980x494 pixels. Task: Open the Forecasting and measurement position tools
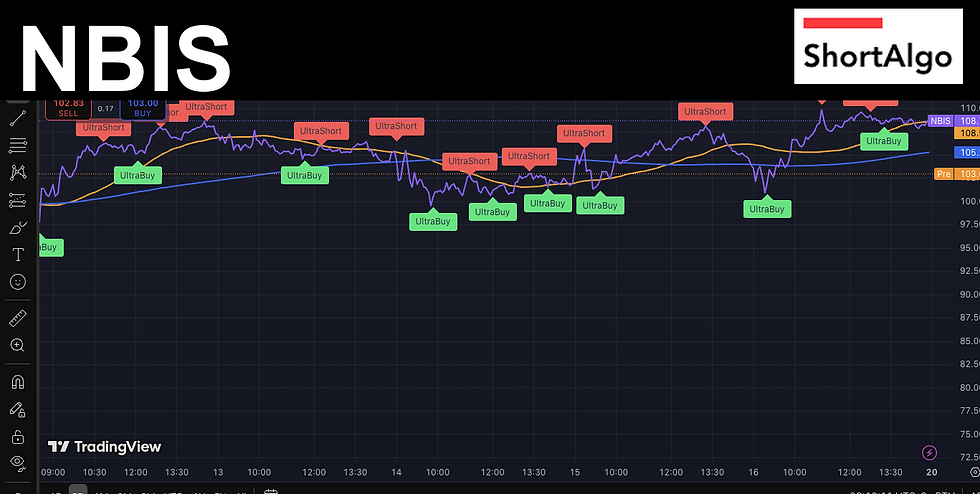click(18, 200)
